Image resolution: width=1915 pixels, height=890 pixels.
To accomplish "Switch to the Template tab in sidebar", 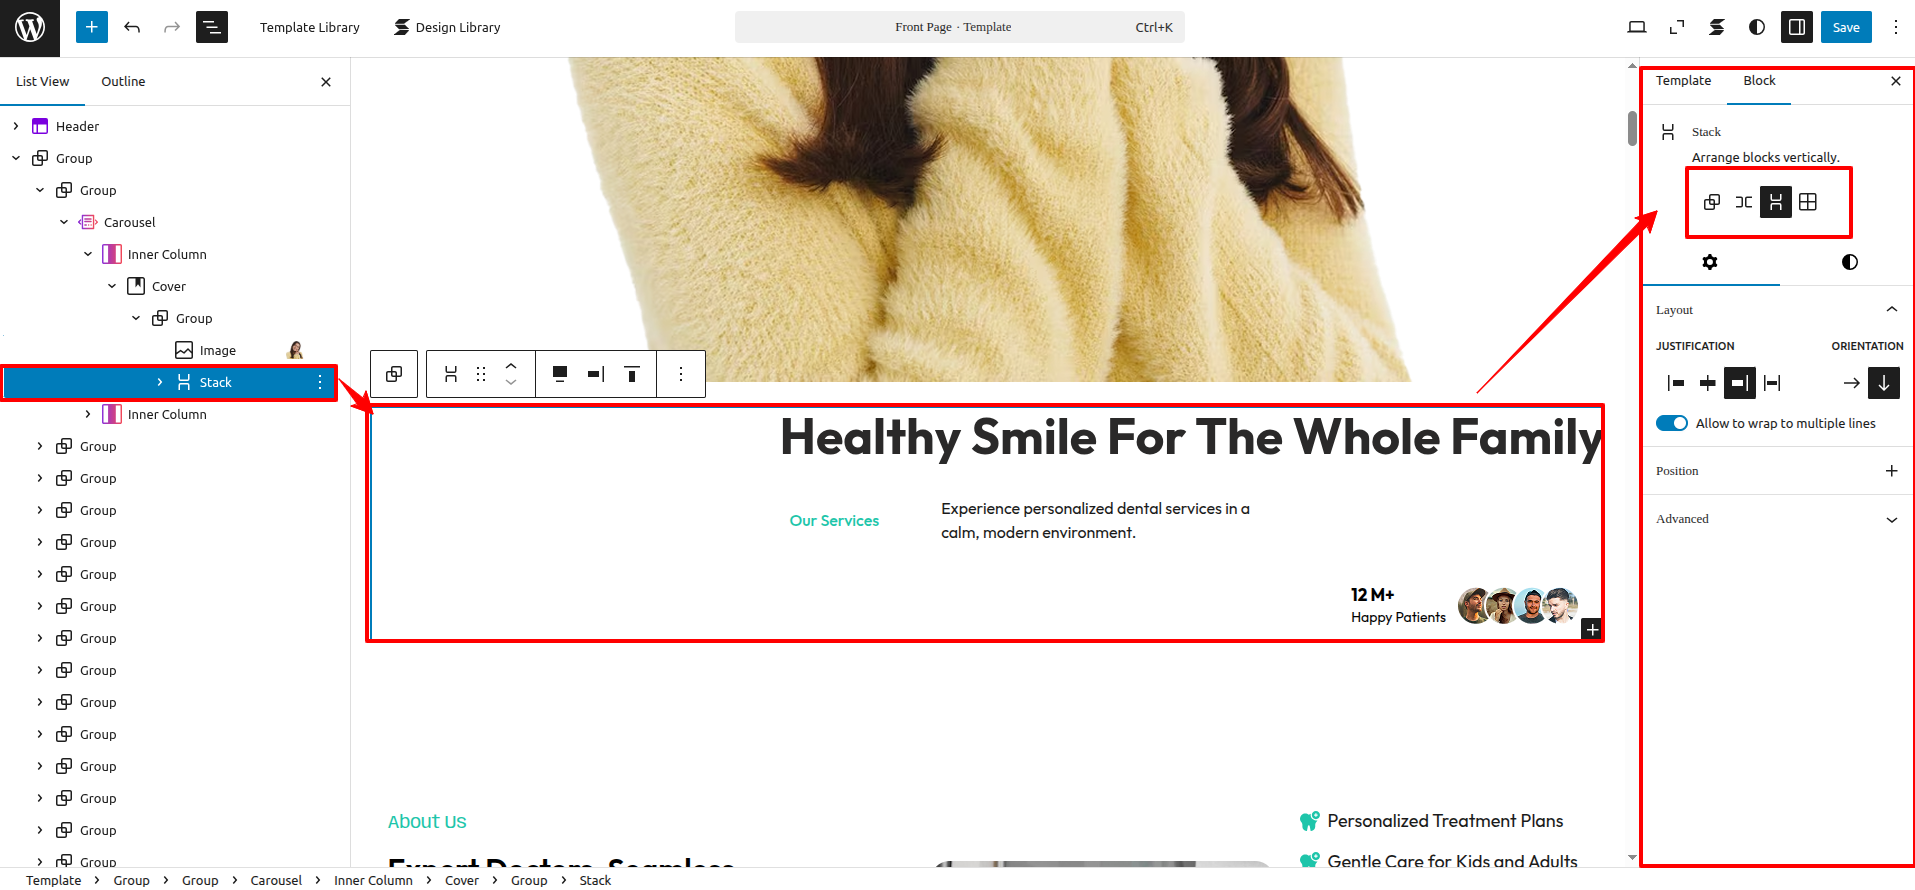I will coord(1683,81).
